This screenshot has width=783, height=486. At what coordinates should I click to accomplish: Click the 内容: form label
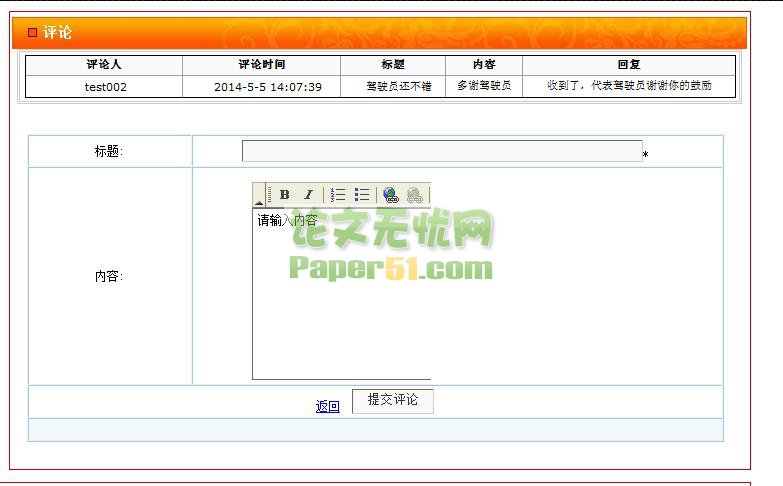click(x=109, y=276)
